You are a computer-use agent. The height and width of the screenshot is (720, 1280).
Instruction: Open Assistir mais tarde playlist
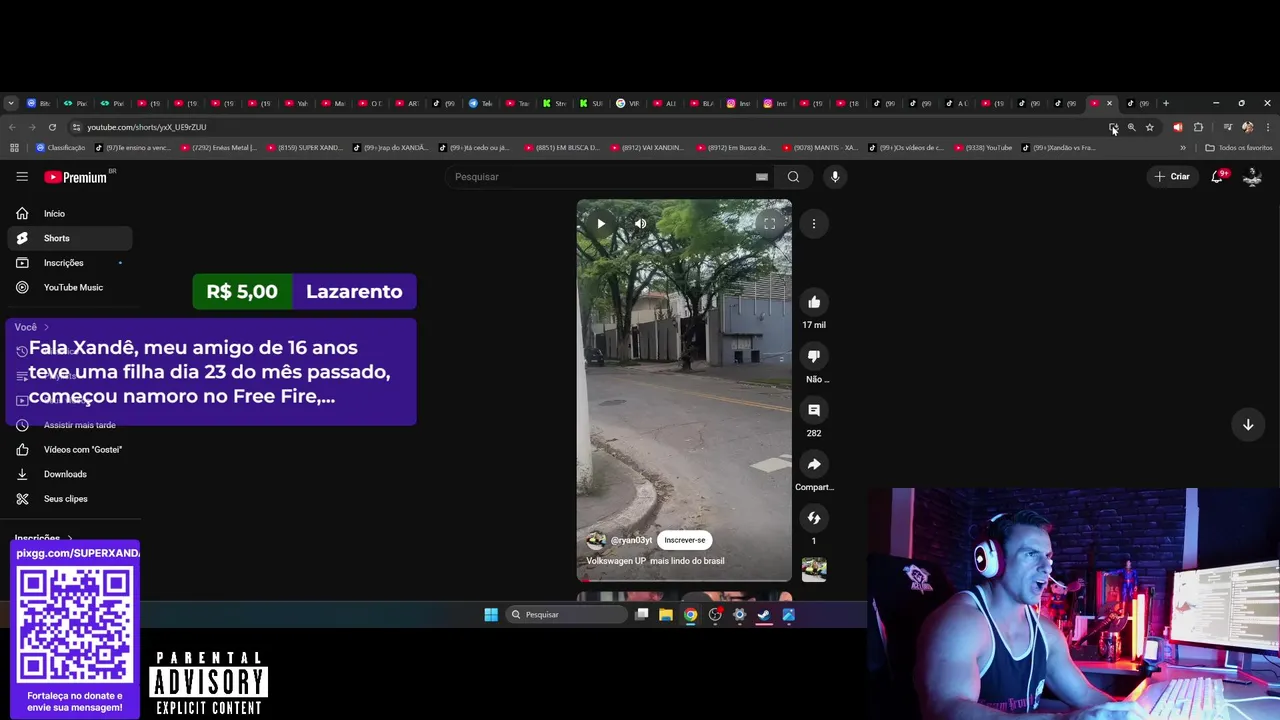click(69, 425)
